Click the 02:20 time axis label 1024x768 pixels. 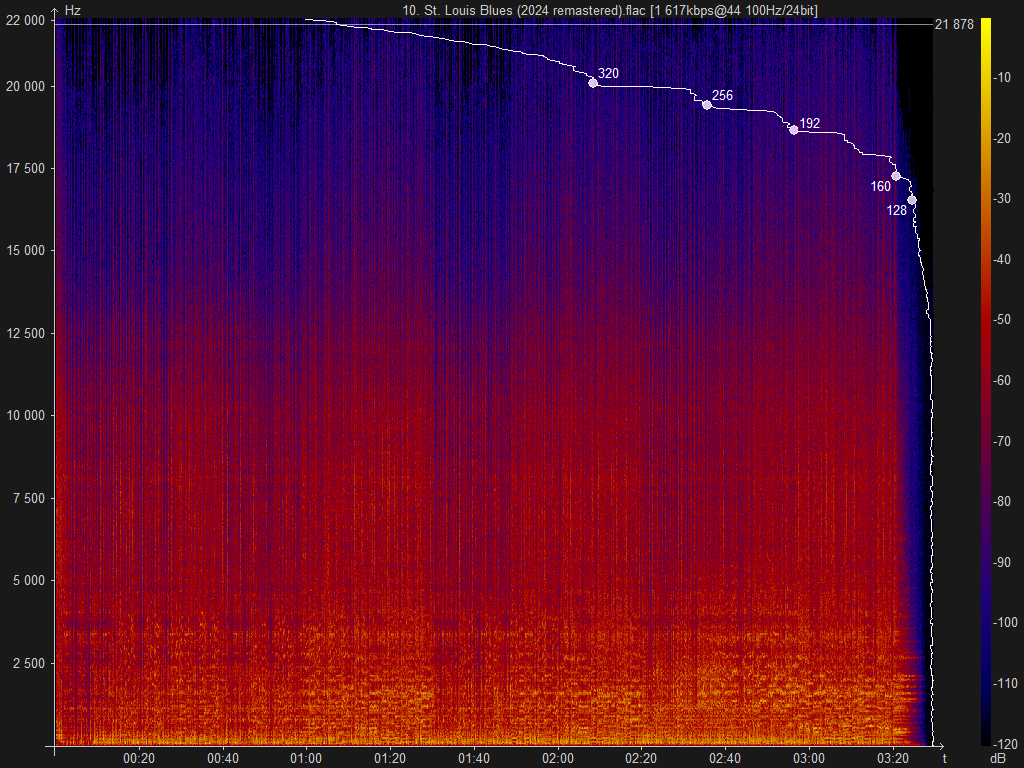(x=641, y=759)
